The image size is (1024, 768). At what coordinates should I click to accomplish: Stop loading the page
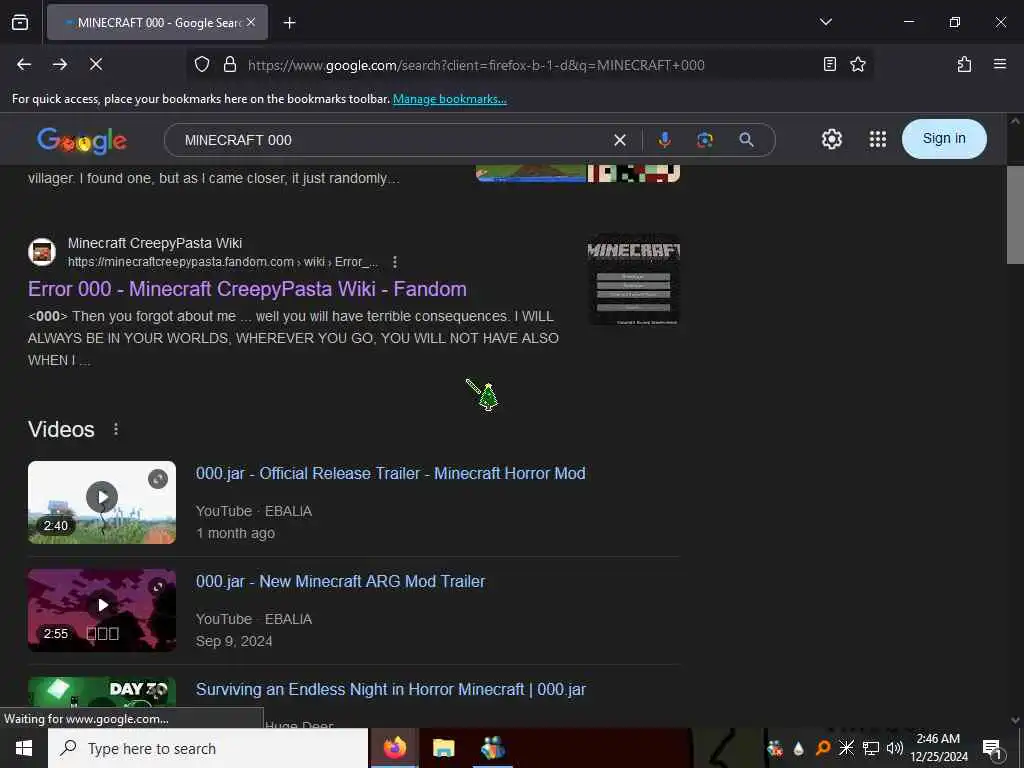[96, 64]
